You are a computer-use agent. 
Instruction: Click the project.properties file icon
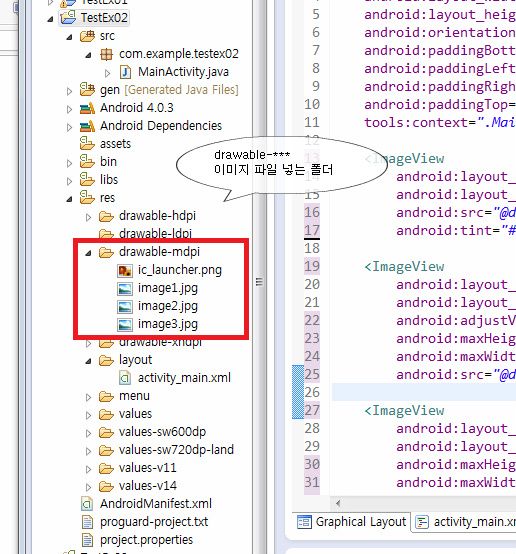point(87,540)
